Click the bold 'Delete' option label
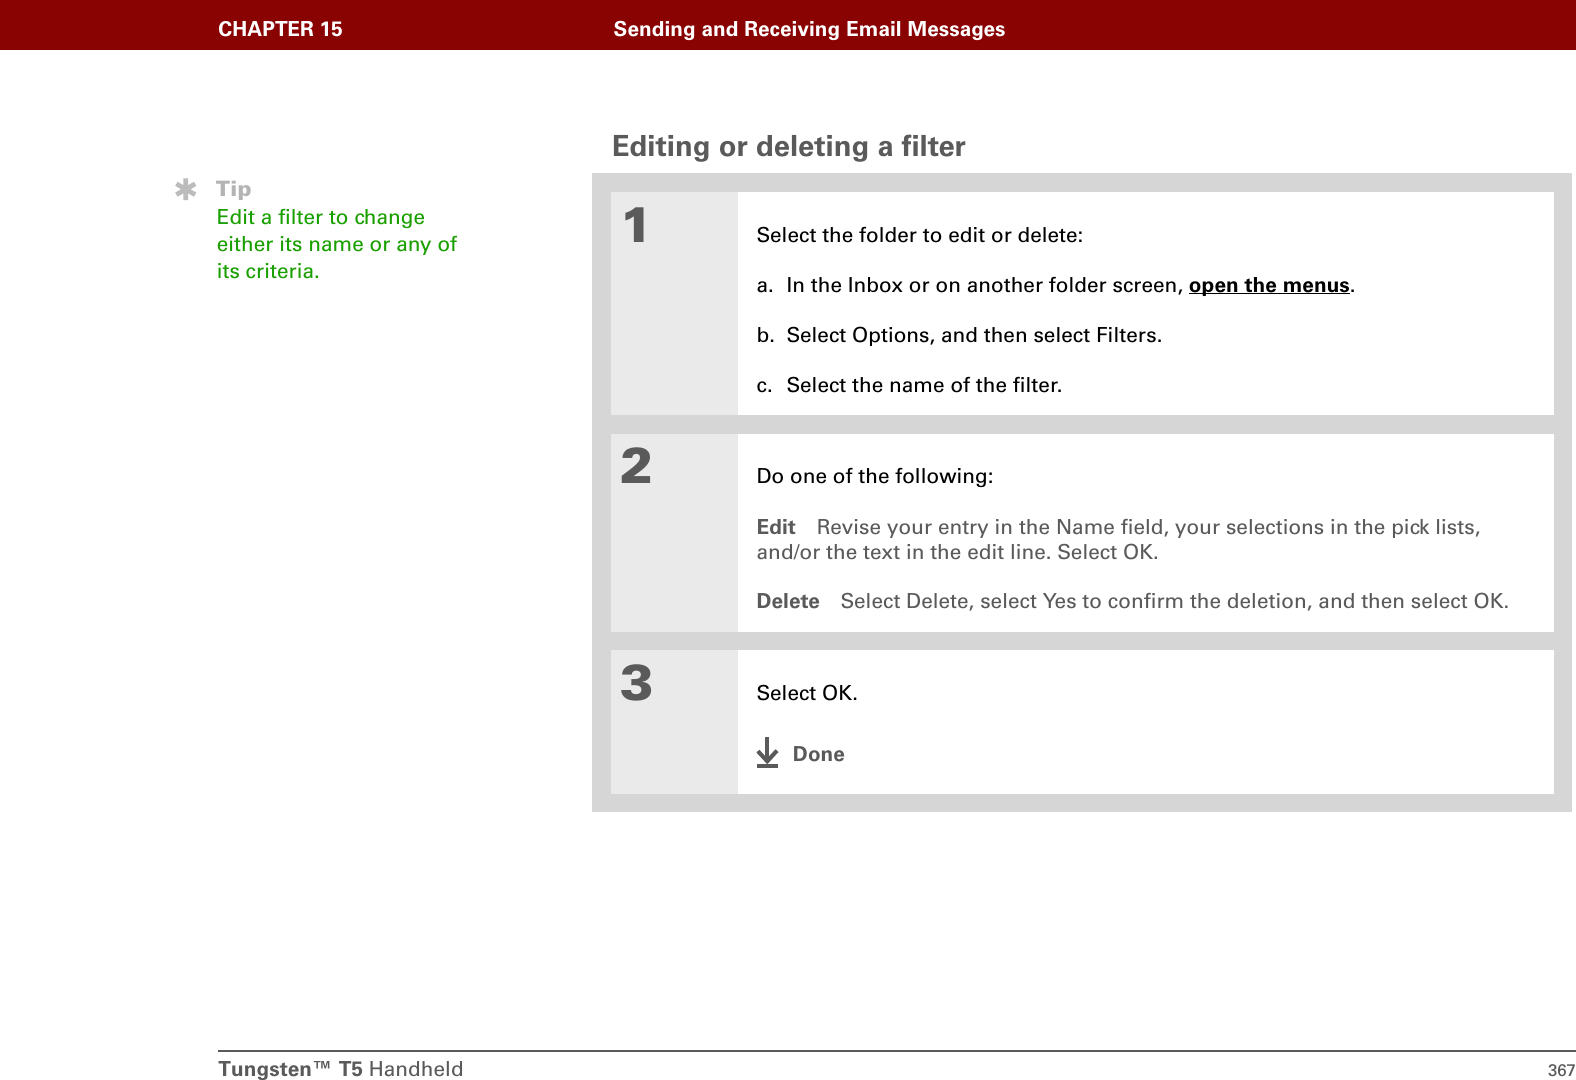 (x=788, y=601)
